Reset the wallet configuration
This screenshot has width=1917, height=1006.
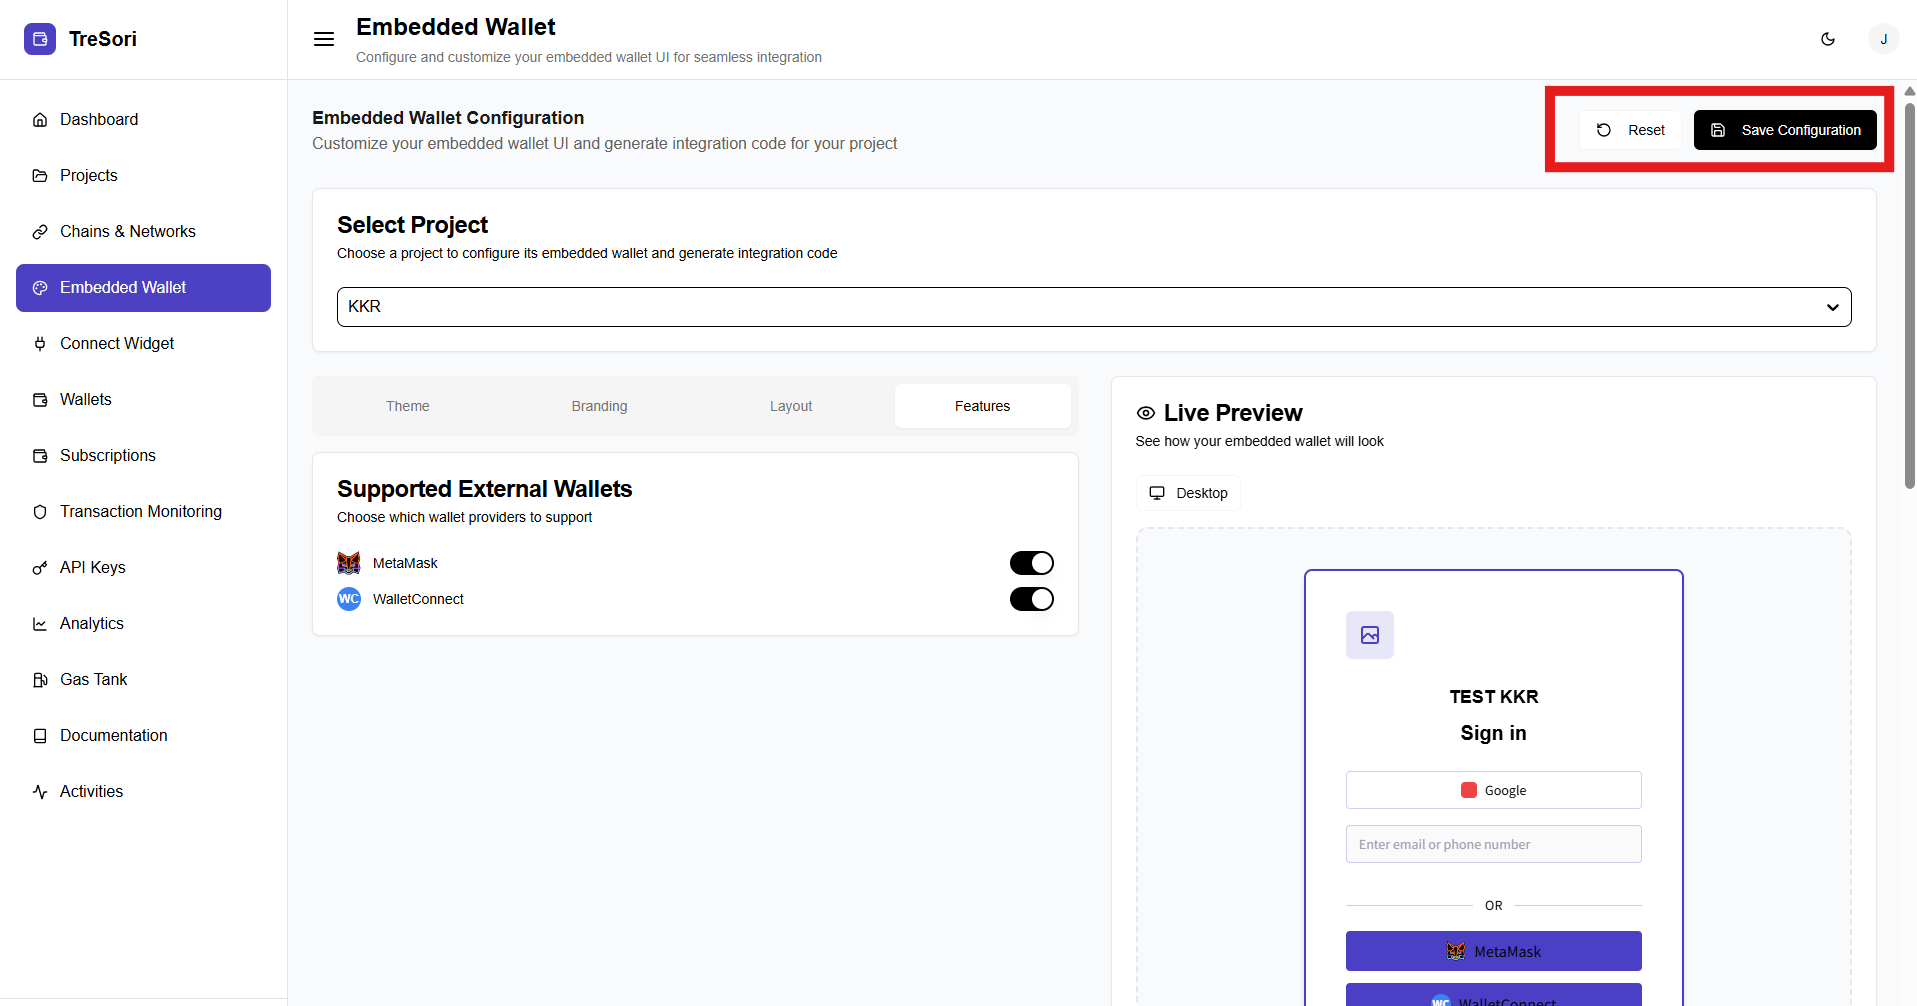click(1631, 130)
